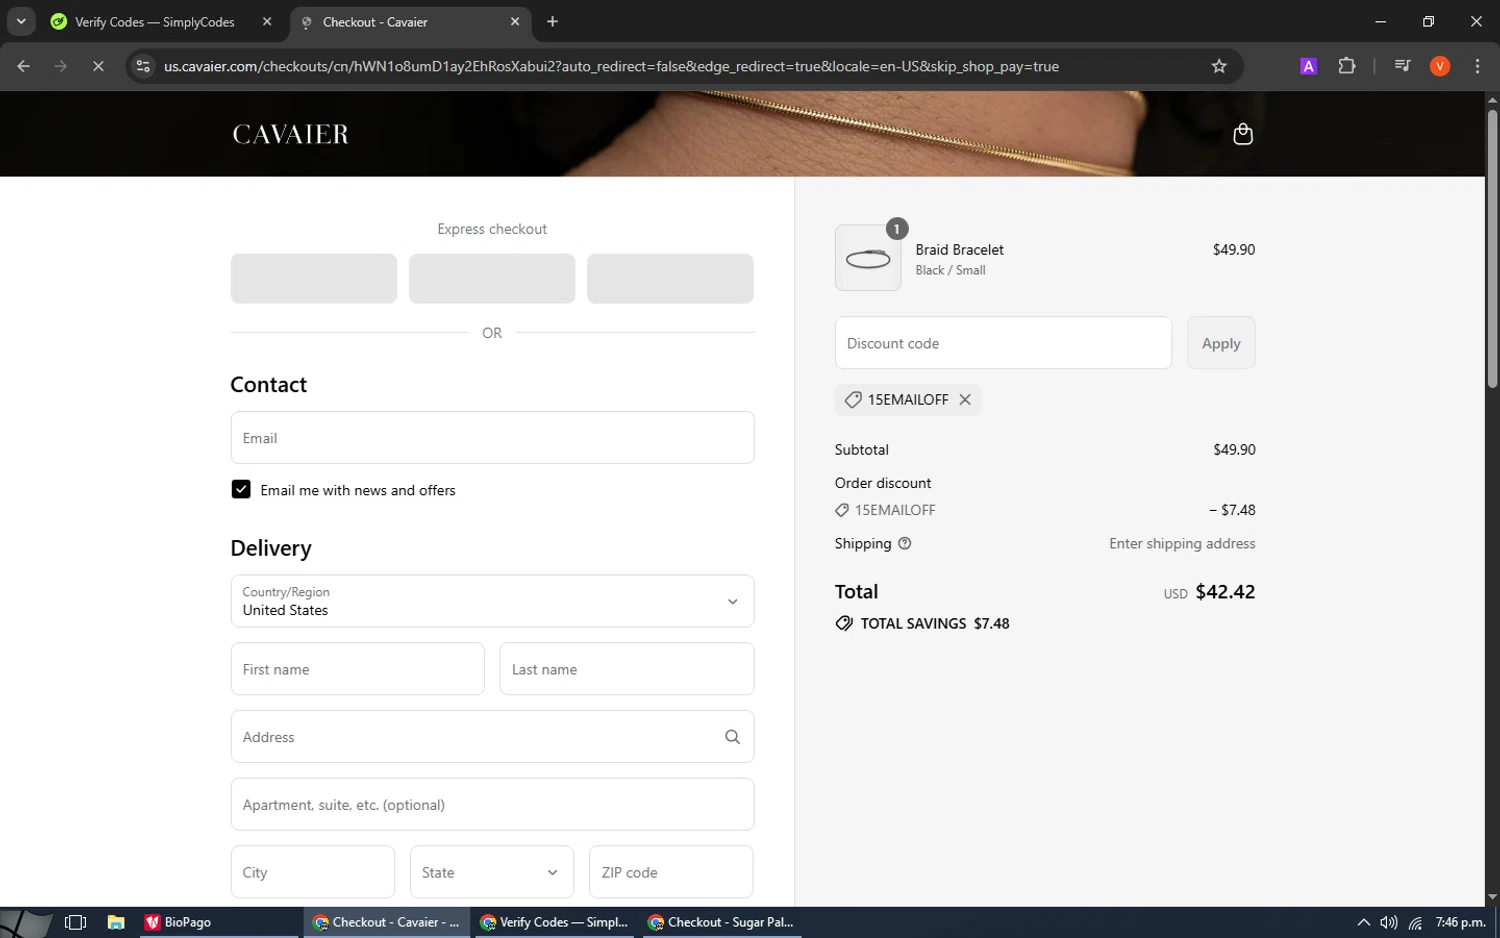The width and height of the screenshot is (1500, 938).
Task: Uncheck Email me with news and offers
Action: (x=241, y=489)
